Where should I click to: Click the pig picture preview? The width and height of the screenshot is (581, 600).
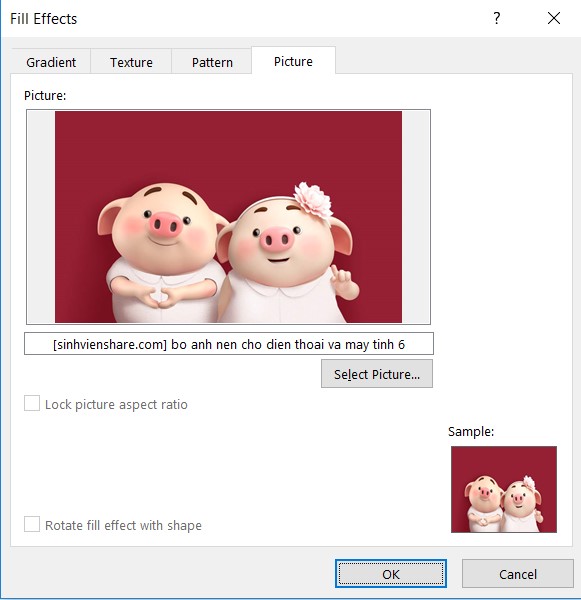pyautogui.click(x=228, y=217)
